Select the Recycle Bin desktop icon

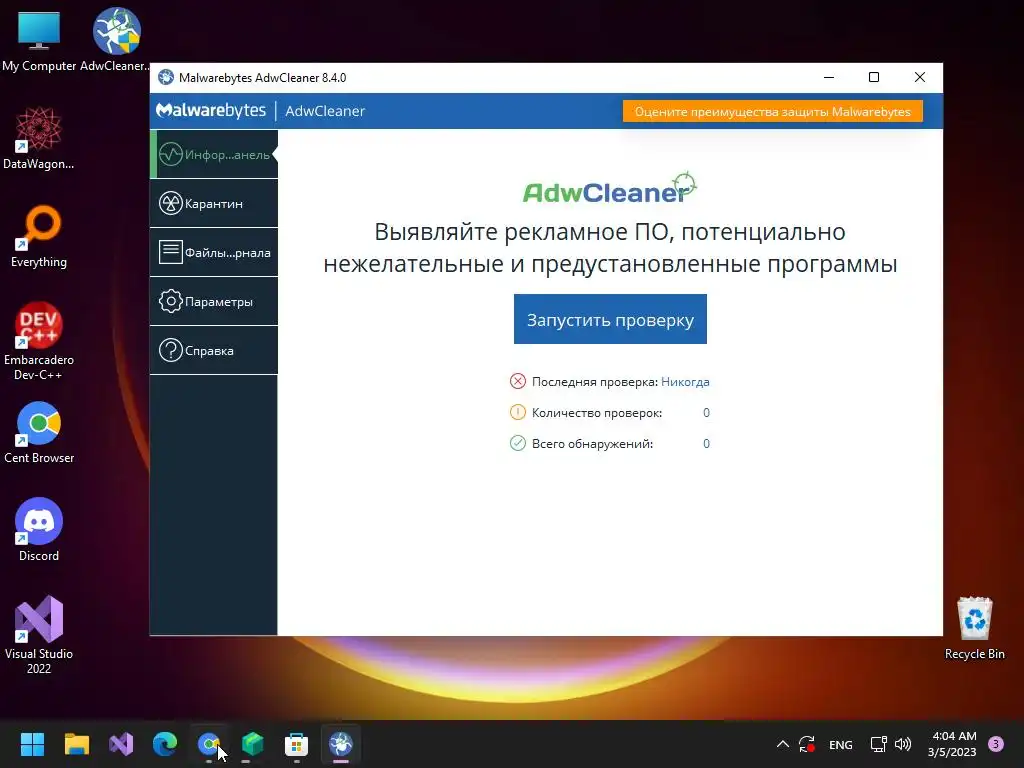click(974, 628)
